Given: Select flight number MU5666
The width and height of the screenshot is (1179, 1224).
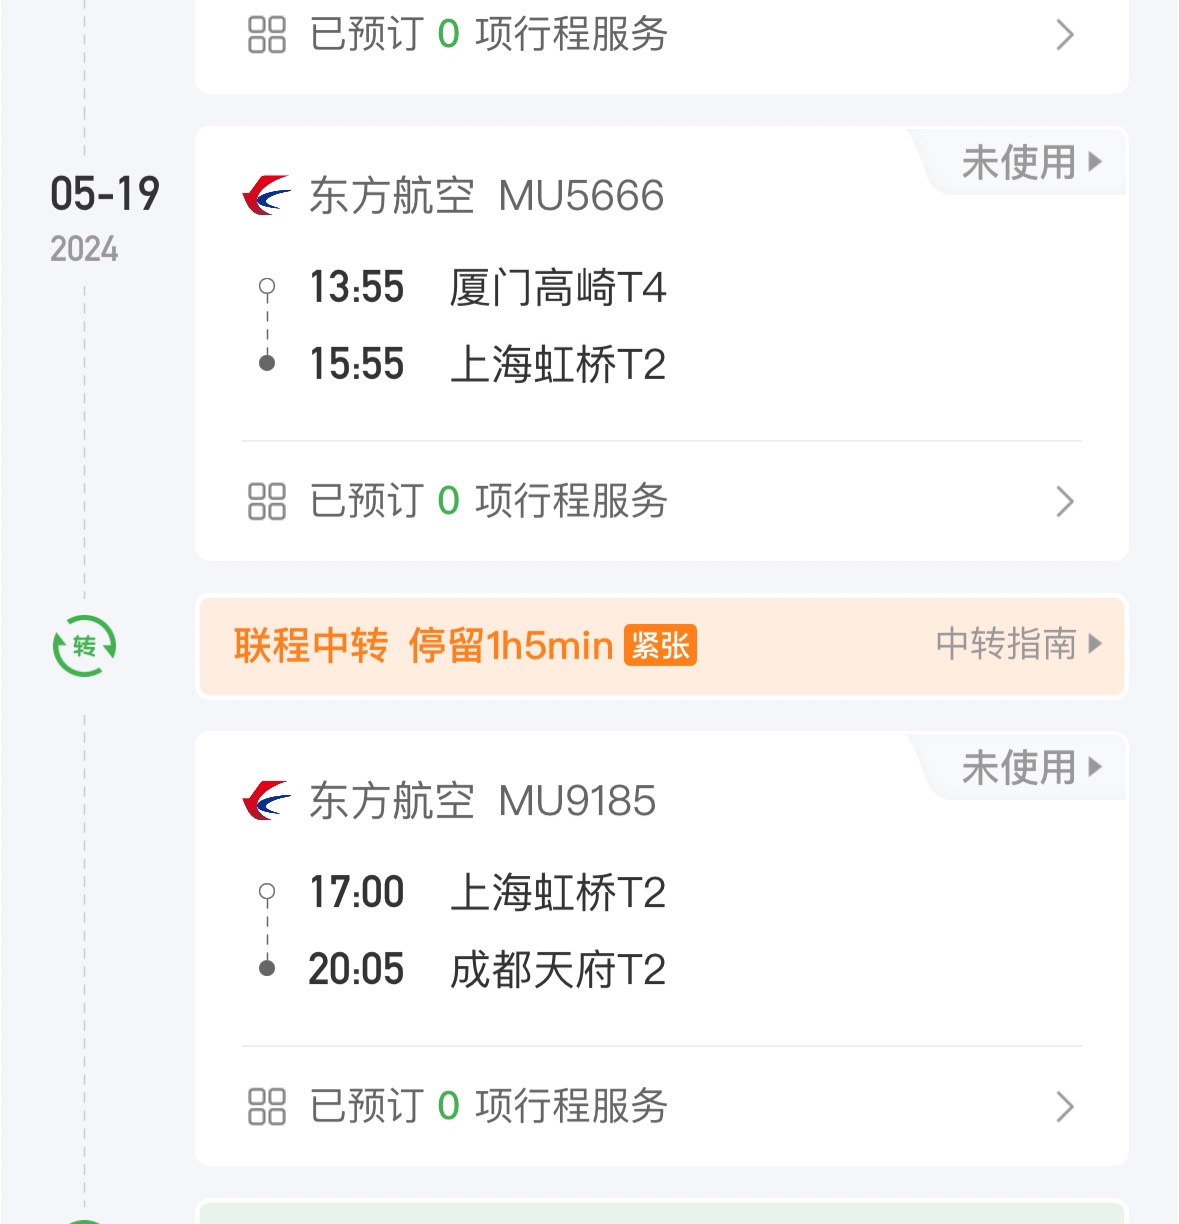Looking at the screenshot, I should (x=581, y=196).
